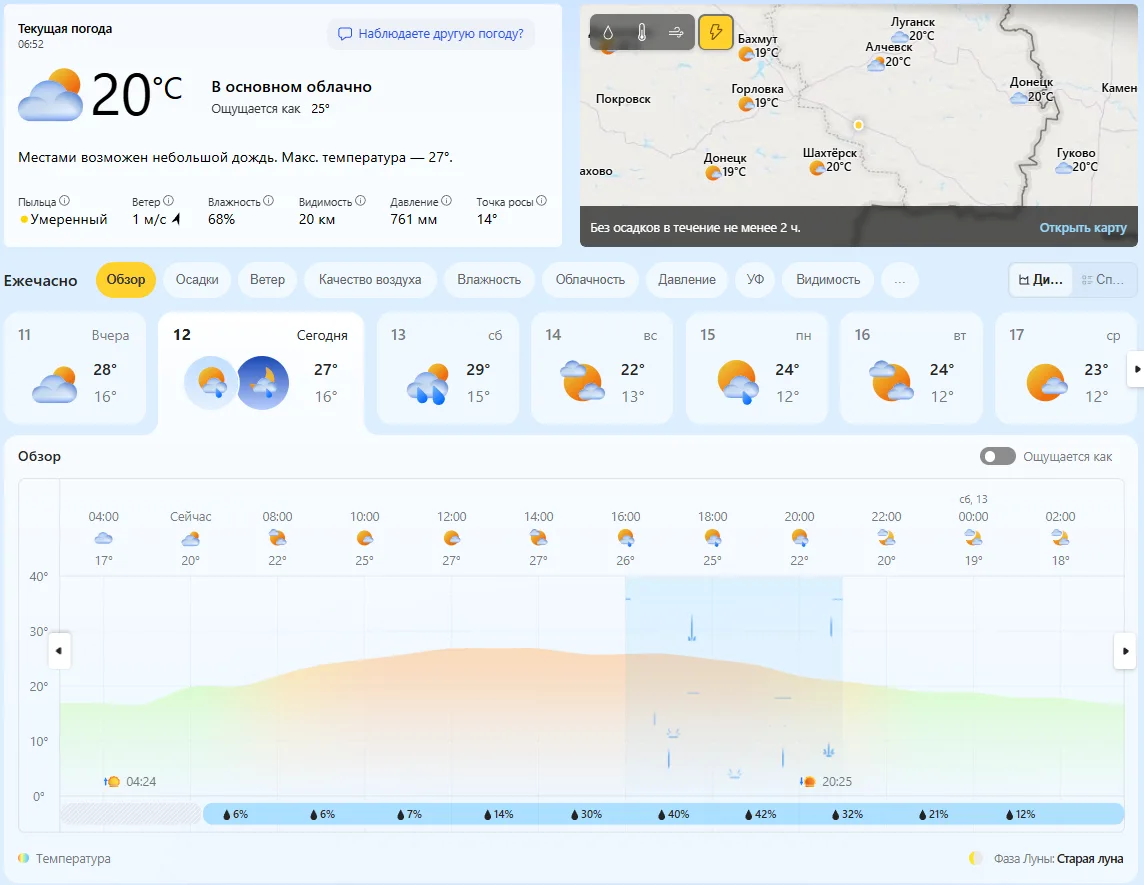Select Tuesday 16 forecast card
This screenshot has height=885, width=1144.
pos(911,368)
